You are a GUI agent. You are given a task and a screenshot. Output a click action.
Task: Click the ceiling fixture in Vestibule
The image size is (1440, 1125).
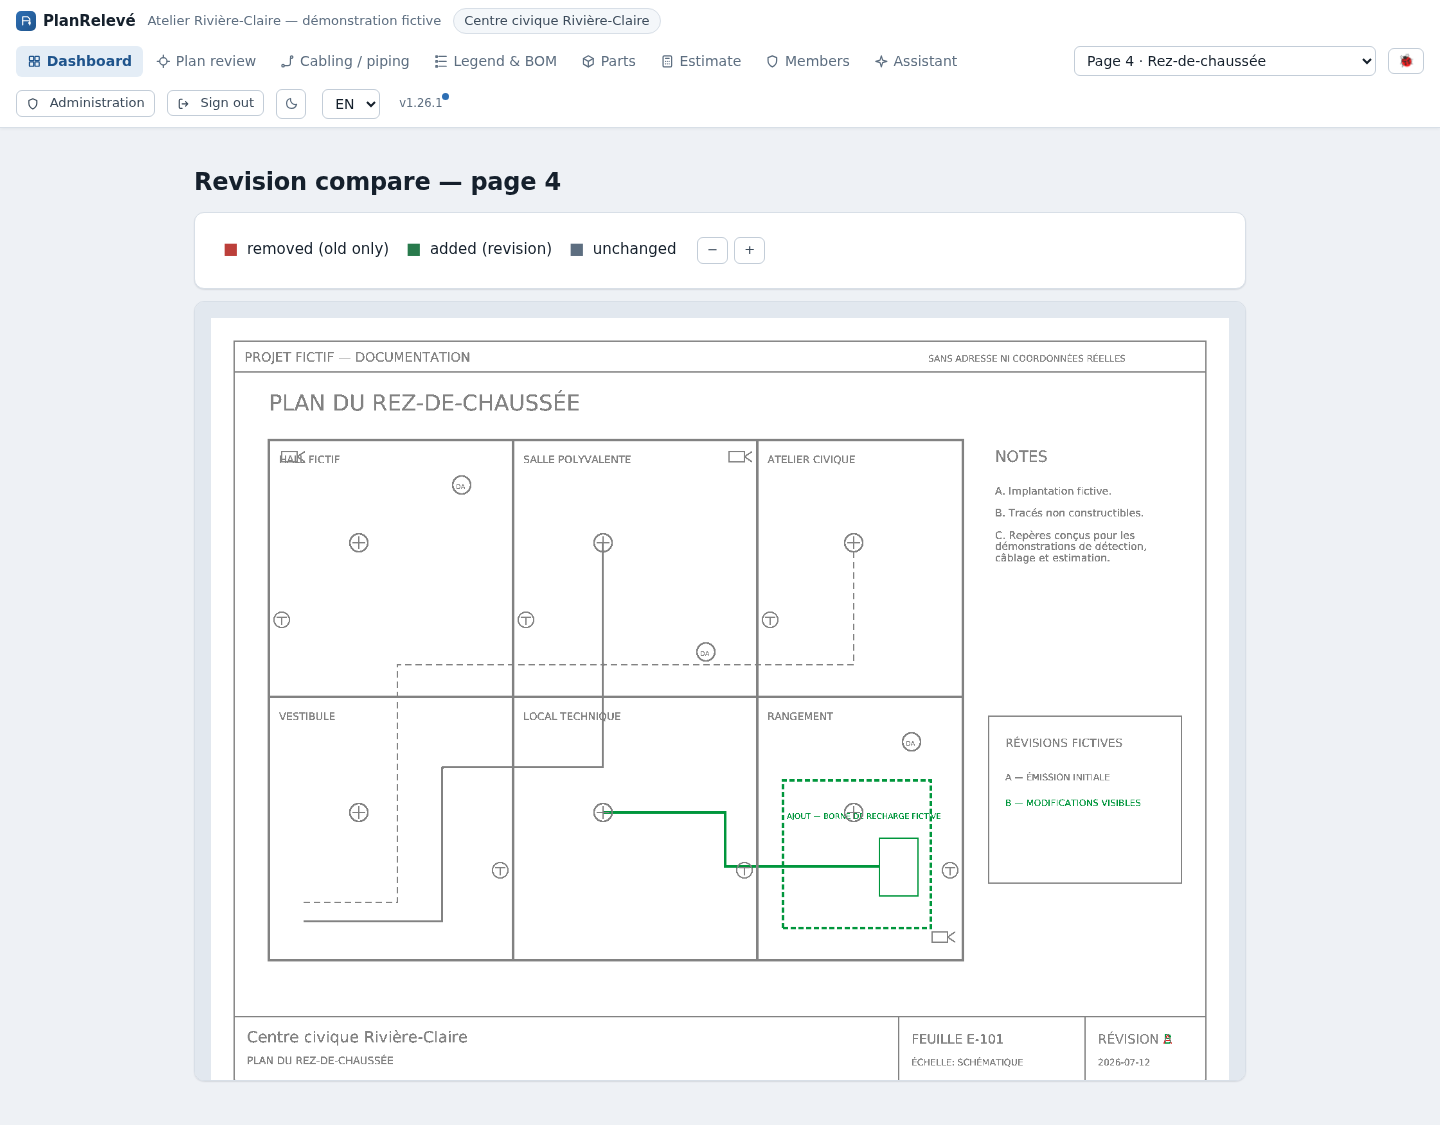tap(359, 813)
